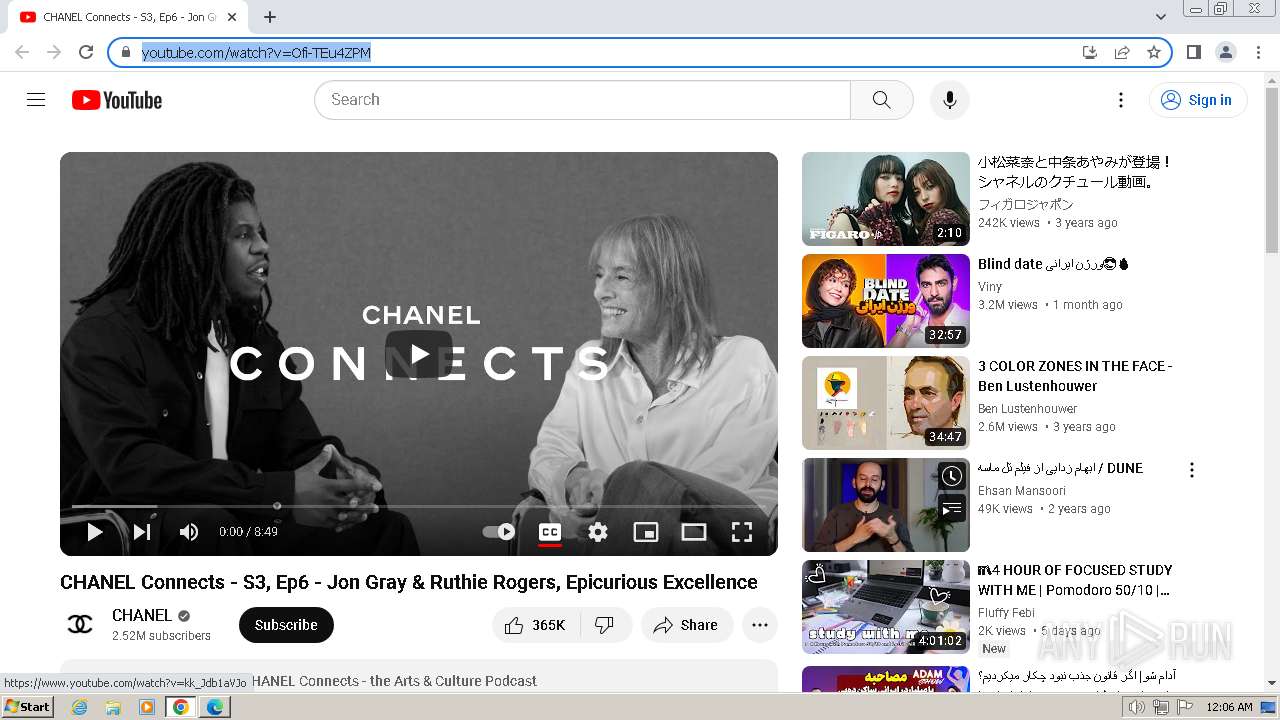This screenshot has width=1280, height=720.
Task: Open CHANEL channel avatar
Action: pos(80,625)
